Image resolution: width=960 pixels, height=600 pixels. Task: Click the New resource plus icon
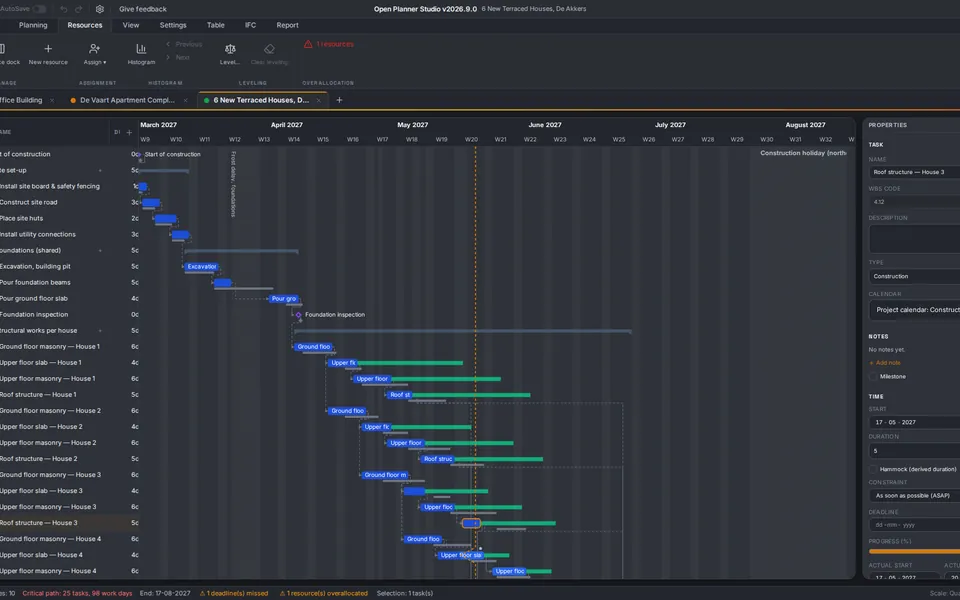point(48,48)
